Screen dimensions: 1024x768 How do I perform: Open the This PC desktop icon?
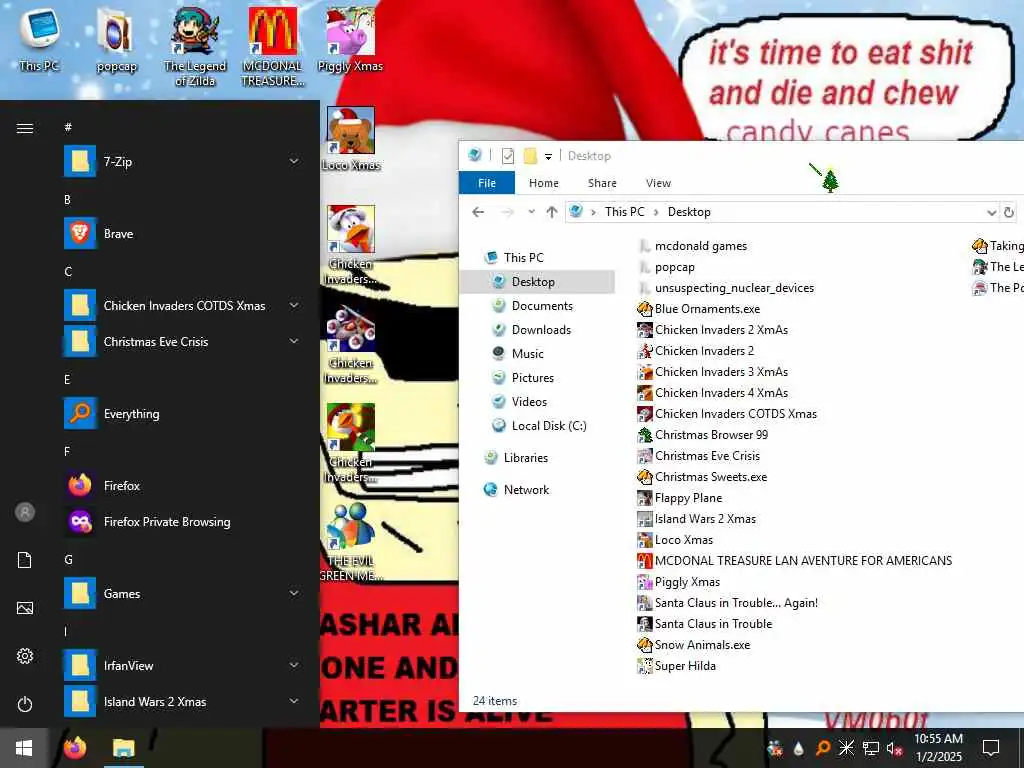39,38
